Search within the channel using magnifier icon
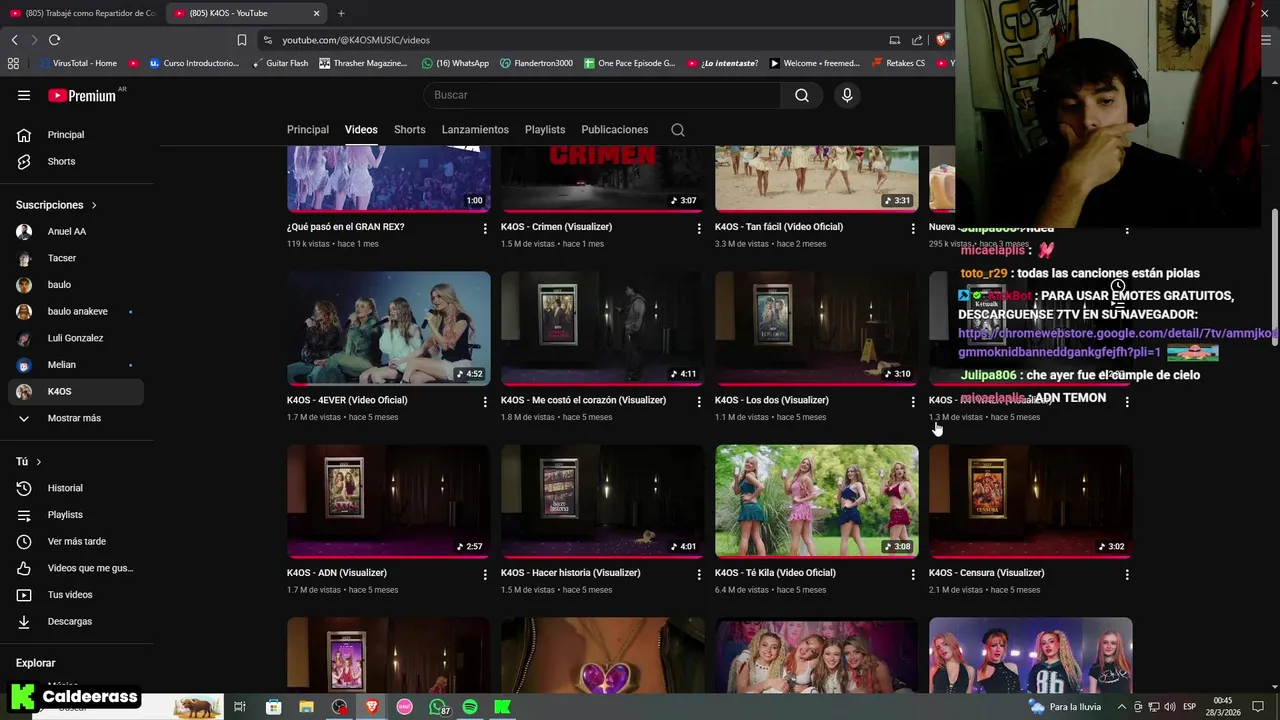Image resolution: width=1280 pixels, height=720 pixels. 678,130
